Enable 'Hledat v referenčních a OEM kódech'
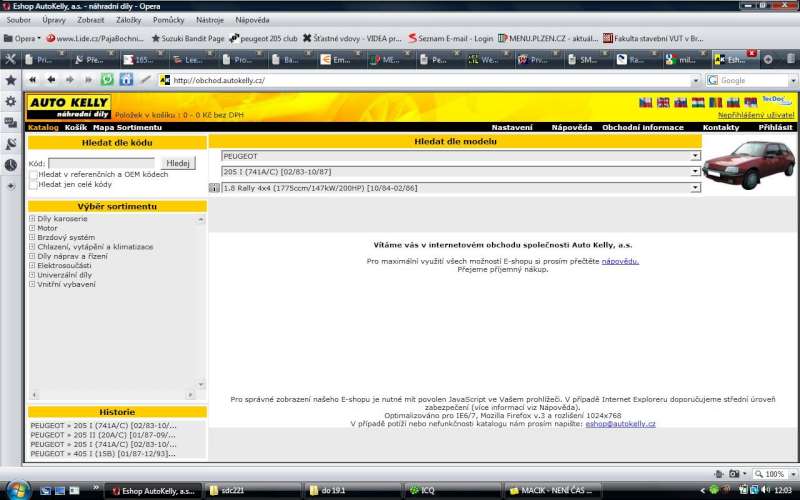 click(34, 175)
